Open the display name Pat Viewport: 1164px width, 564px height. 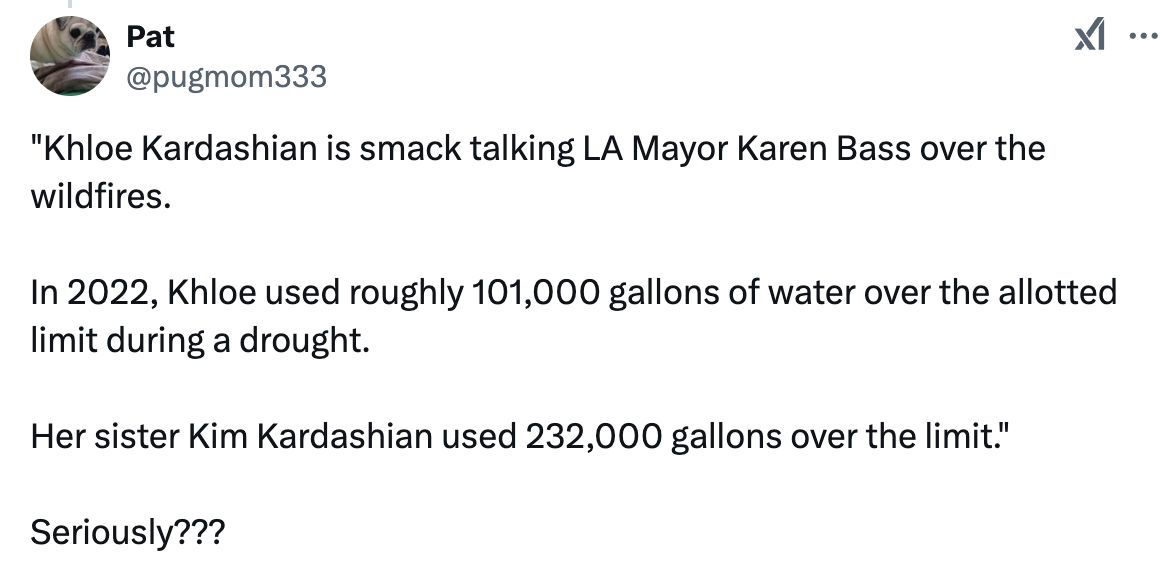(x=150, y=36)
